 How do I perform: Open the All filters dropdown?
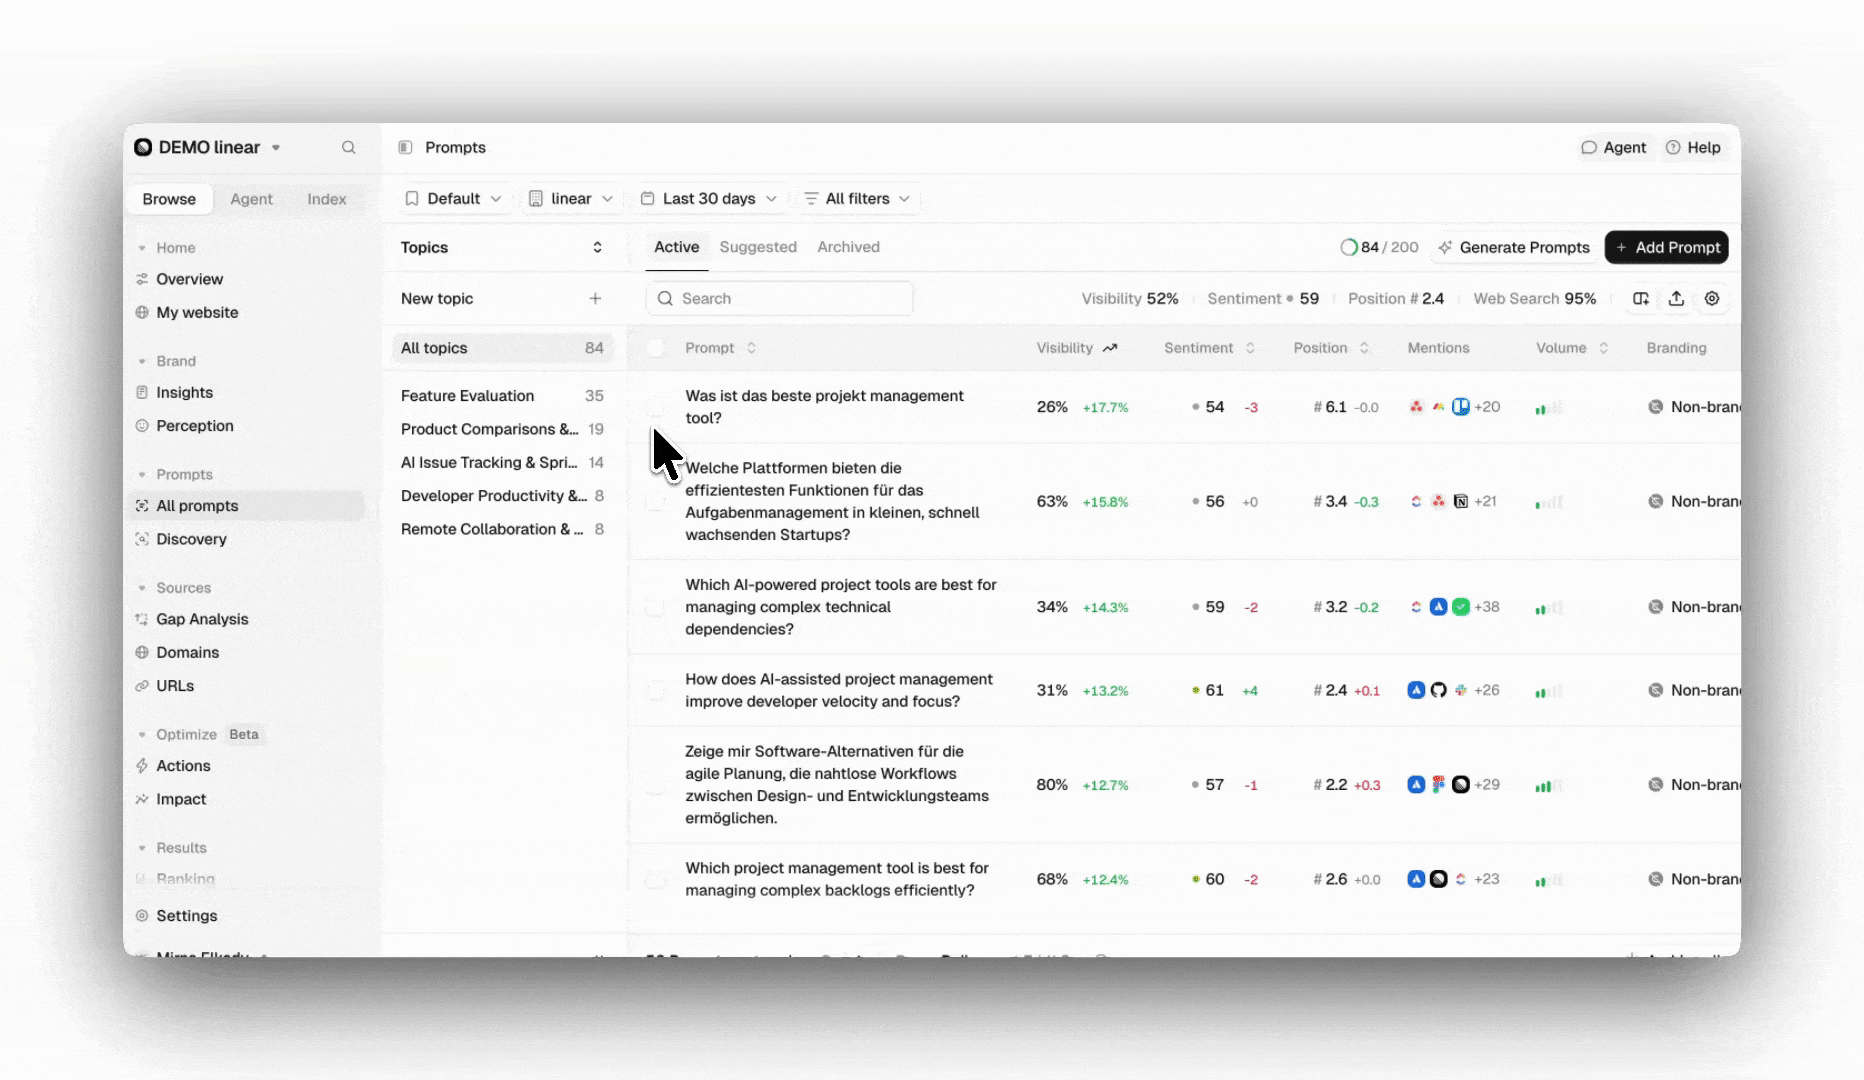pos(857,199)
